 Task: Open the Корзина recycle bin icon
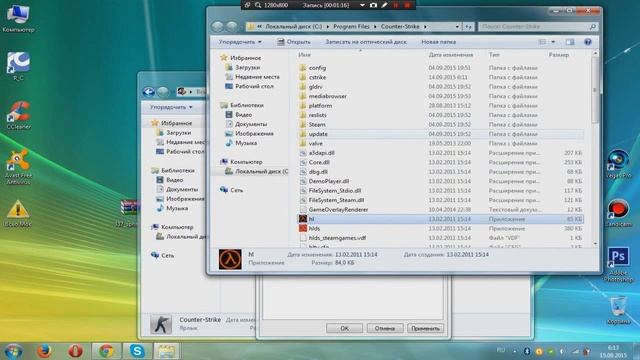618,310
